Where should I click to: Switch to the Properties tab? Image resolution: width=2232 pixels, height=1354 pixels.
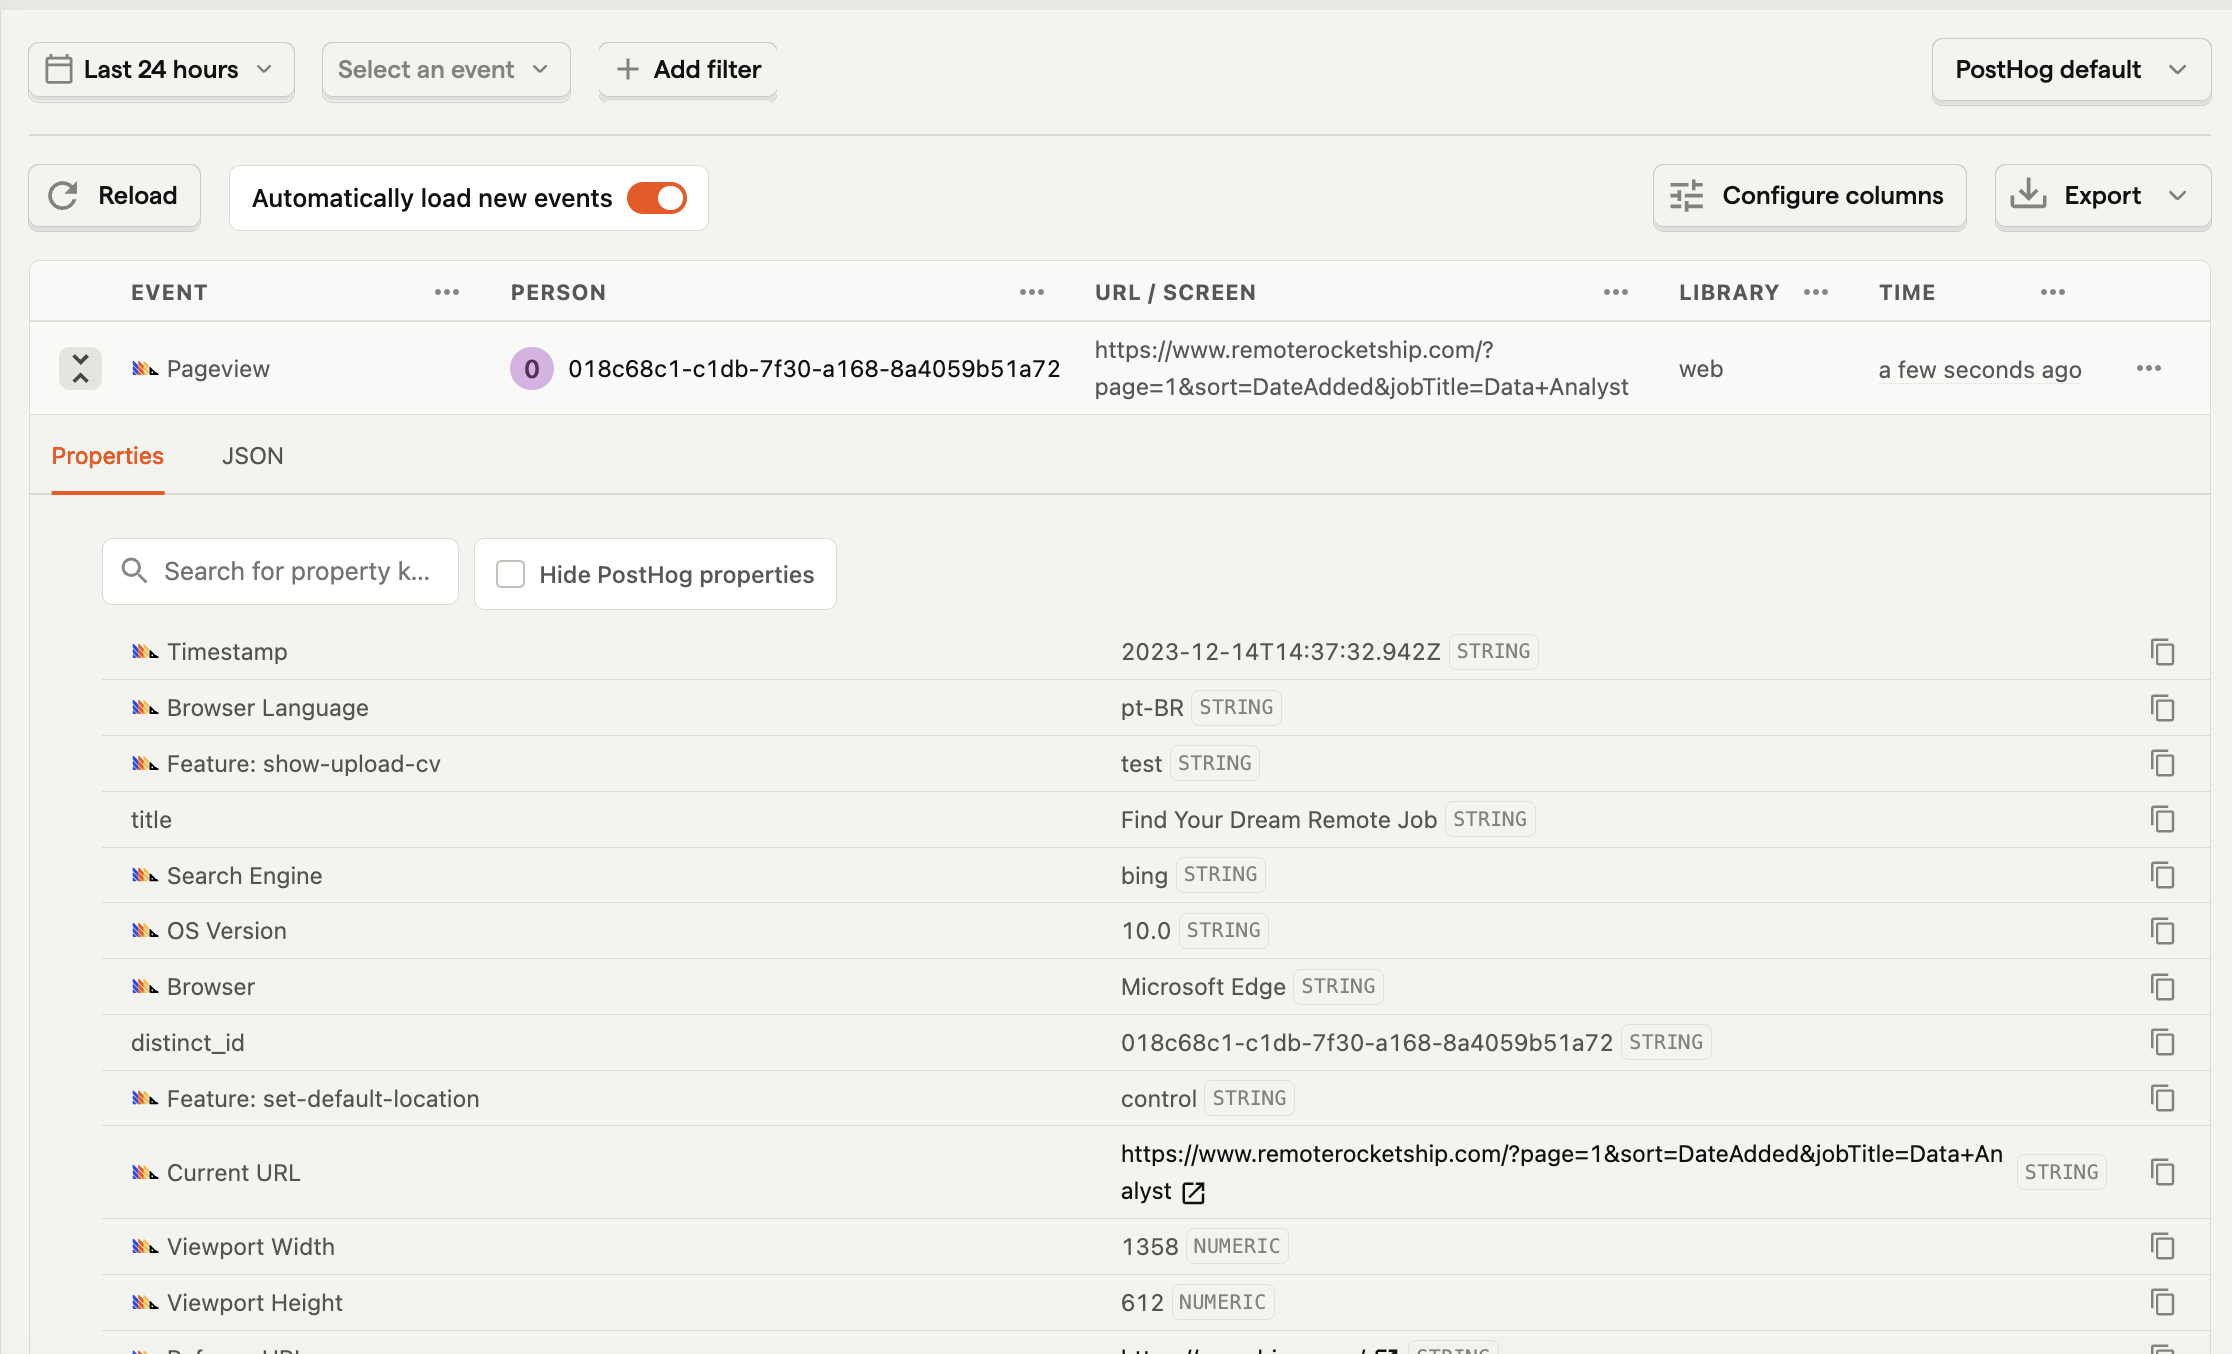pos(107,456)
